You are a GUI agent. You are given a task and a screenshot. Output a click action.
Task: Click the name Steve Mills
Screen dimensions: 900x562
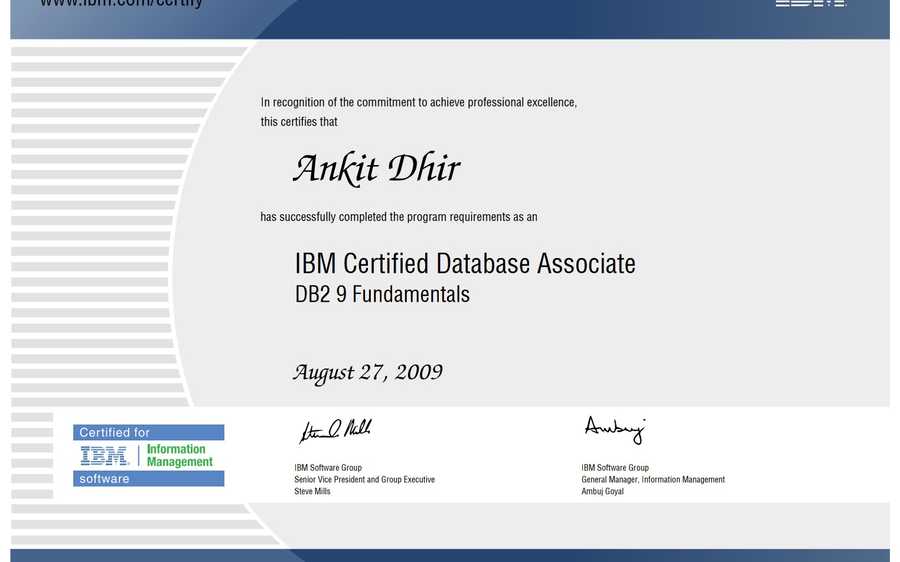[x=312, y=491]
